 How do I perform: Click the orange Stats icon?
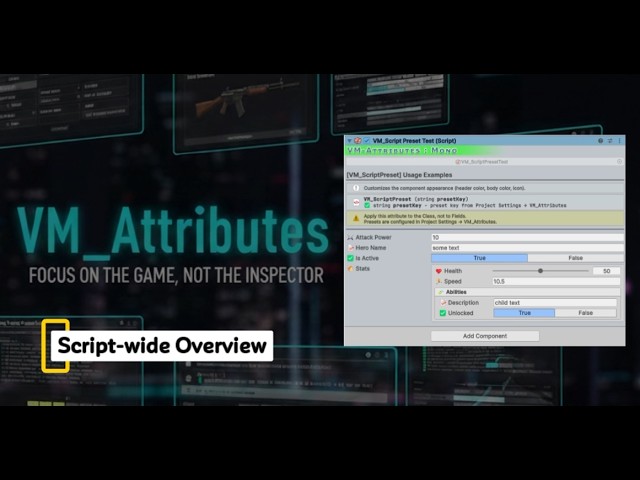(x=350, y=269)
